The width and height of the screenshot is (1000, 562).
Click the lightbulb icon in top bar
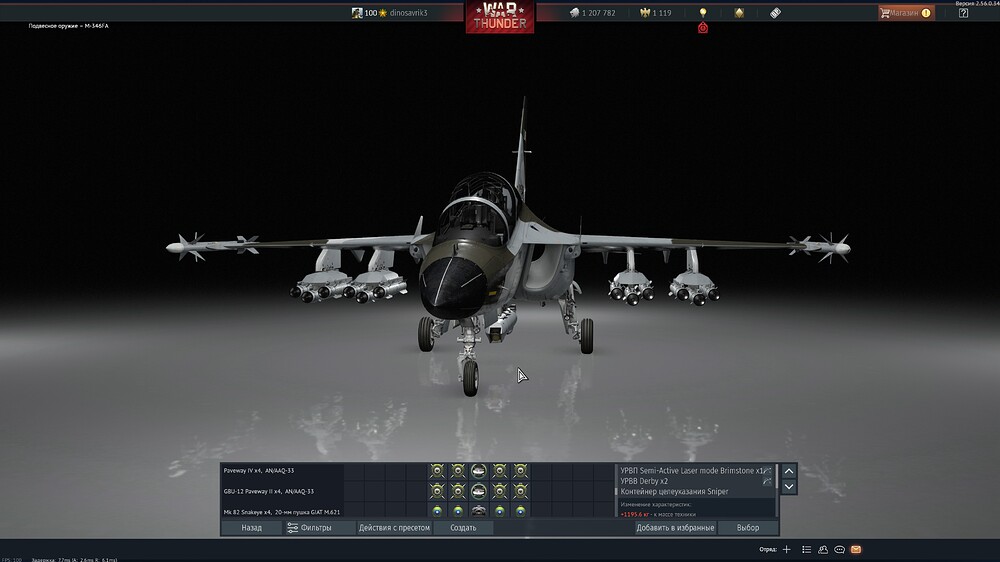coord(703,13)
